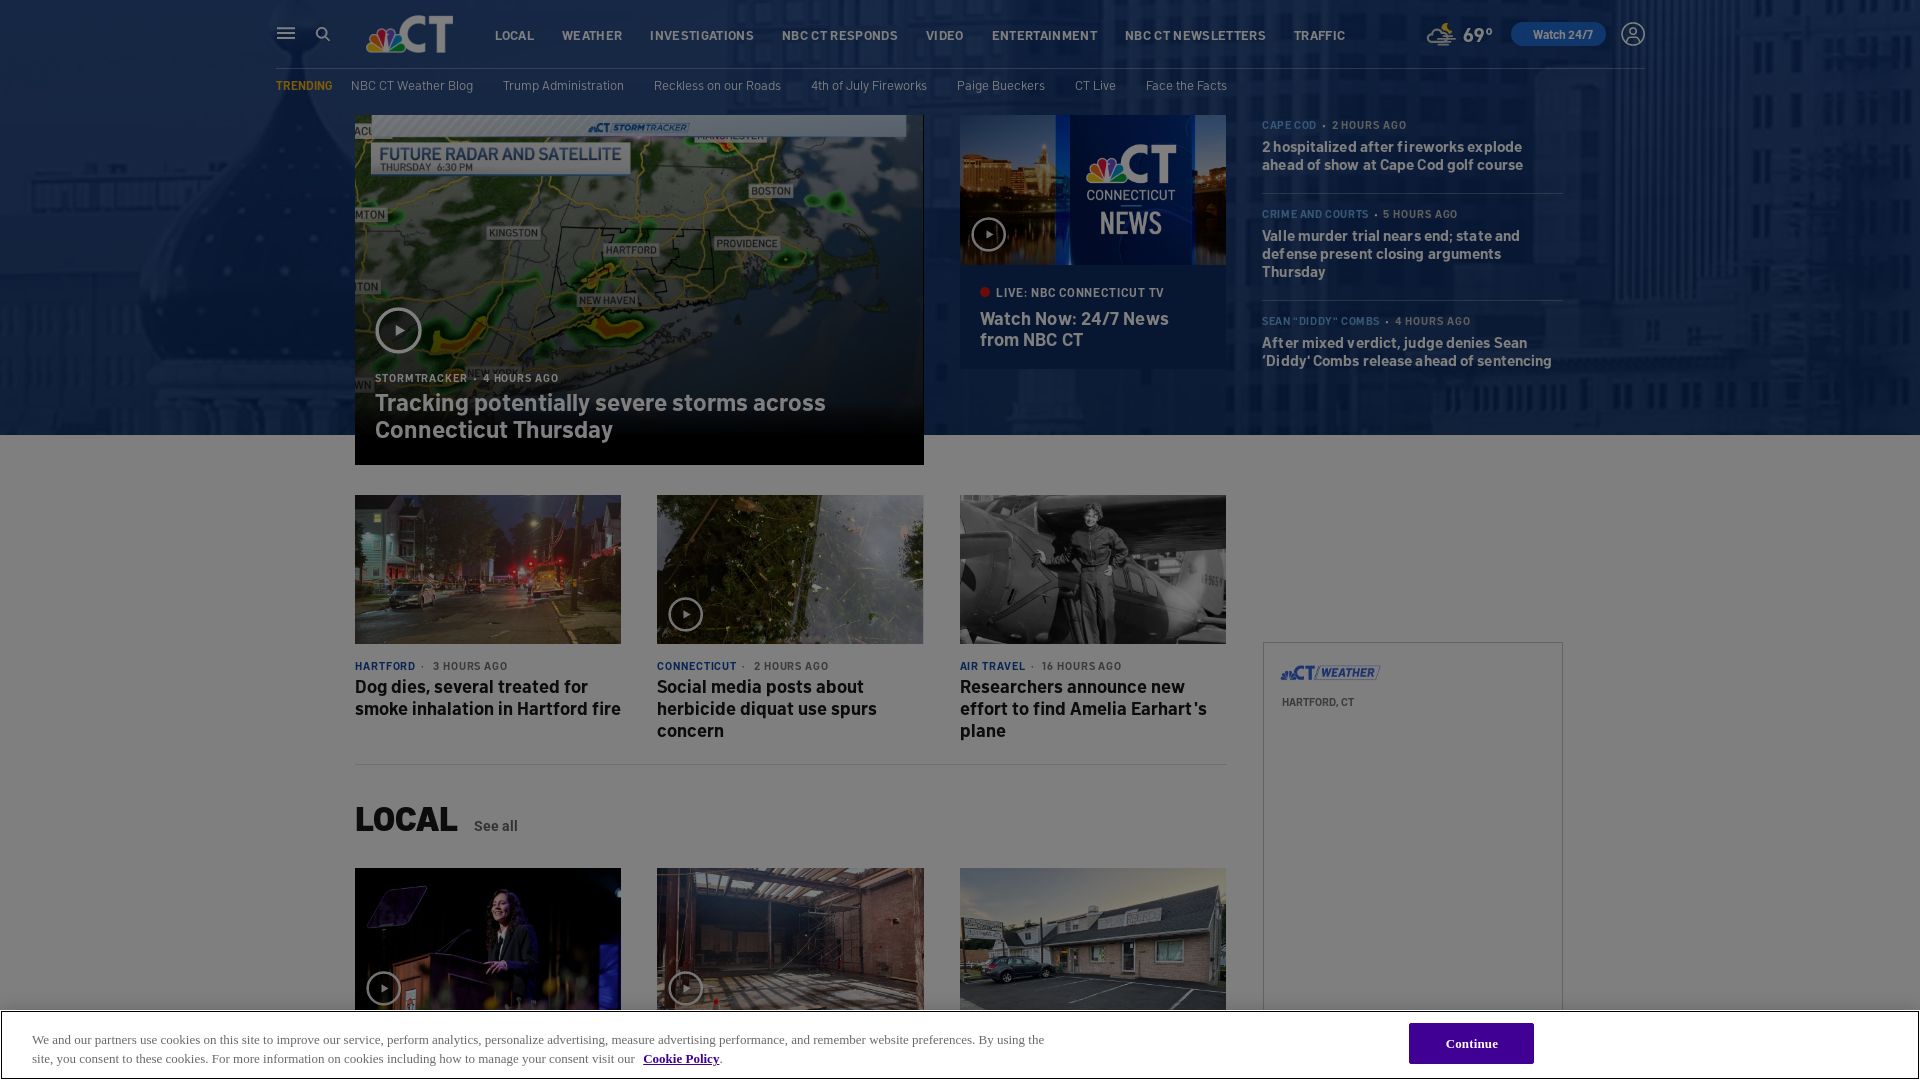The height and width of the screenshot is (1080, 1920).
Task: Click the Cape Cod category tag
Action: (x=1288, y=125)
